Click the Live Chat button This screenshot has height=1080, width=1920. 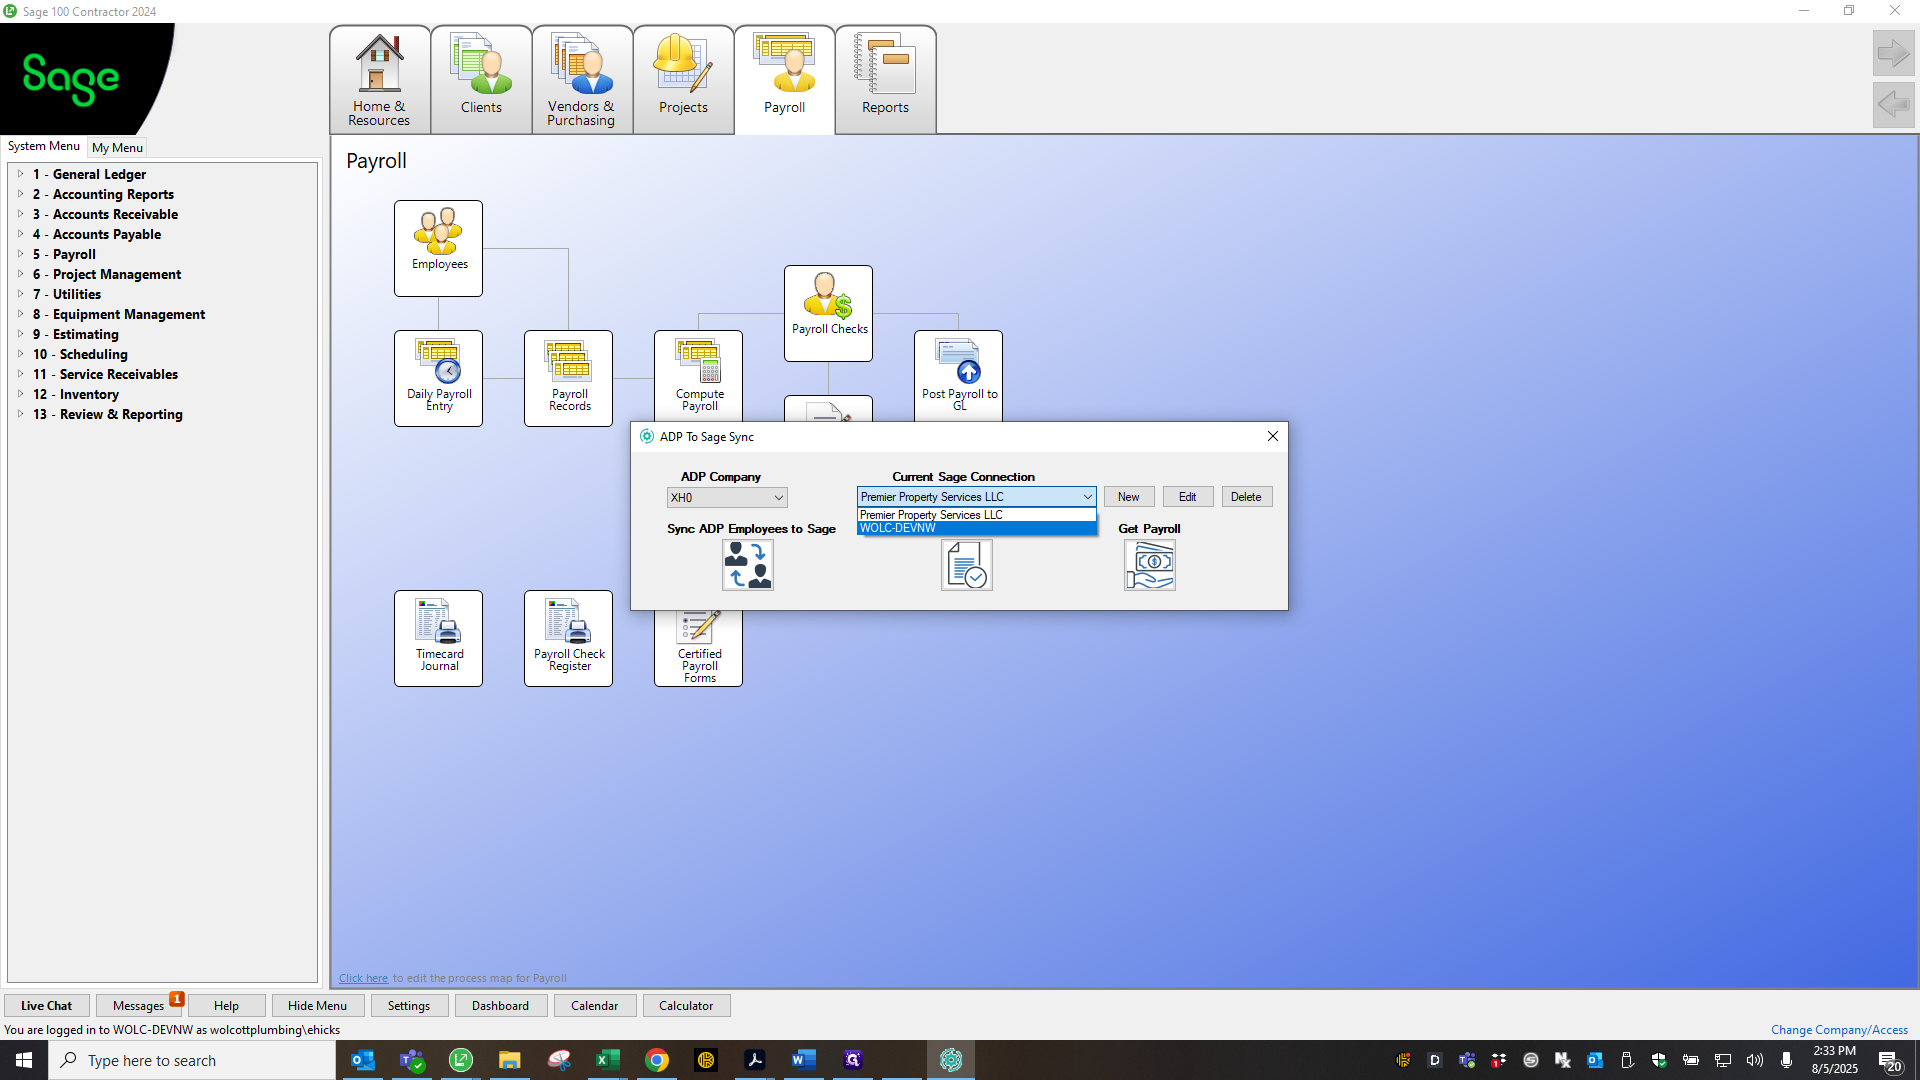[46, 1006]
